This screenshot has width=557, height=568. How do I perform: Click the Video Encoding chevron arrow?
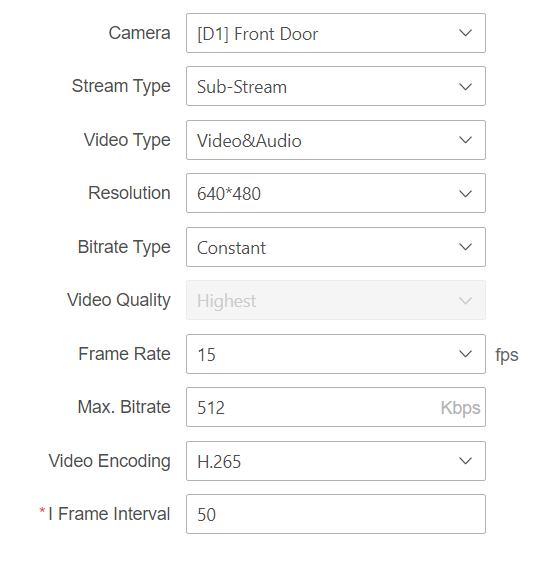(465, 461)
